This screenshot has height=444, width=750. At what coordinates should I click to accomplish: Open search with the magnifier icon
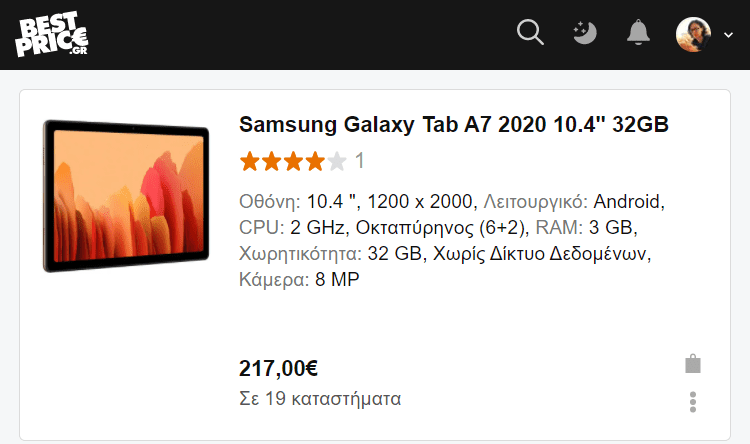point(530,33)
